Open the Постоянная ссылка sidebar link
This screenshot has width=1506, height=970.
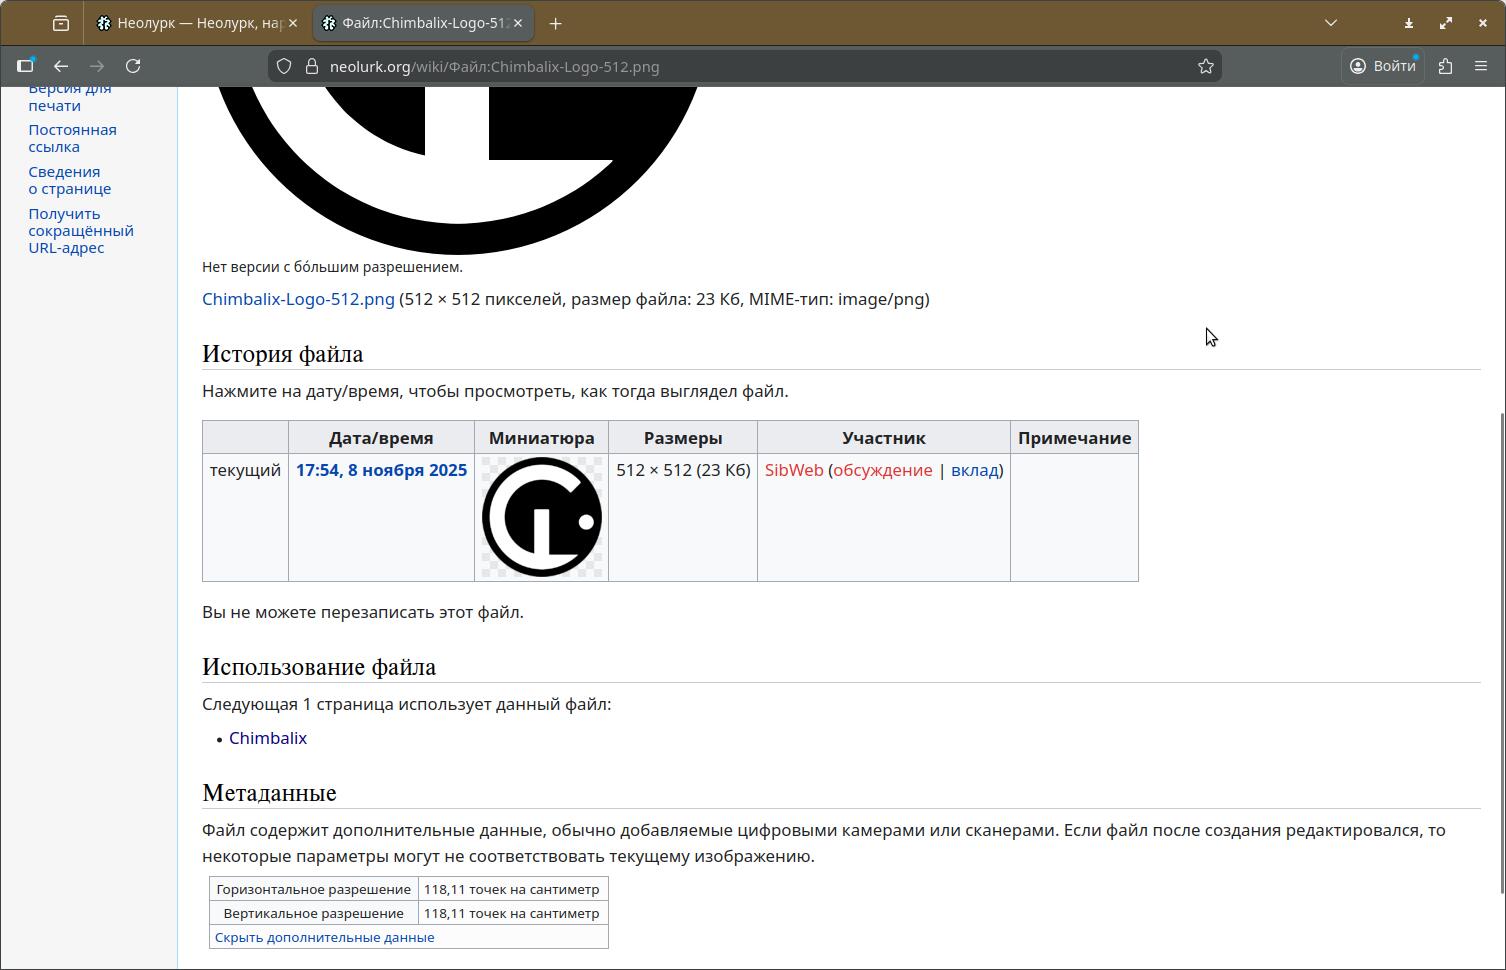coord(72,138)
